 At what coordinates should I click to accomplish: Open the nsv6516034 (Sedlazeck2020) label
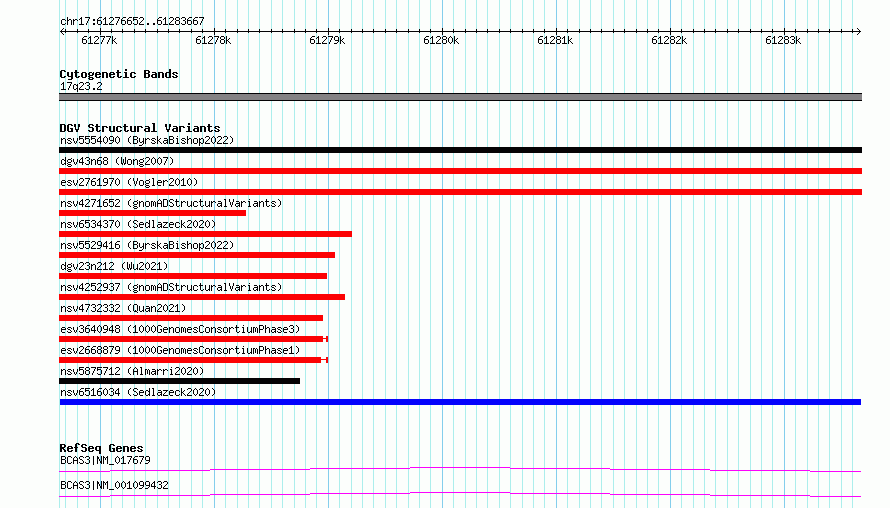tap(138, 392)
